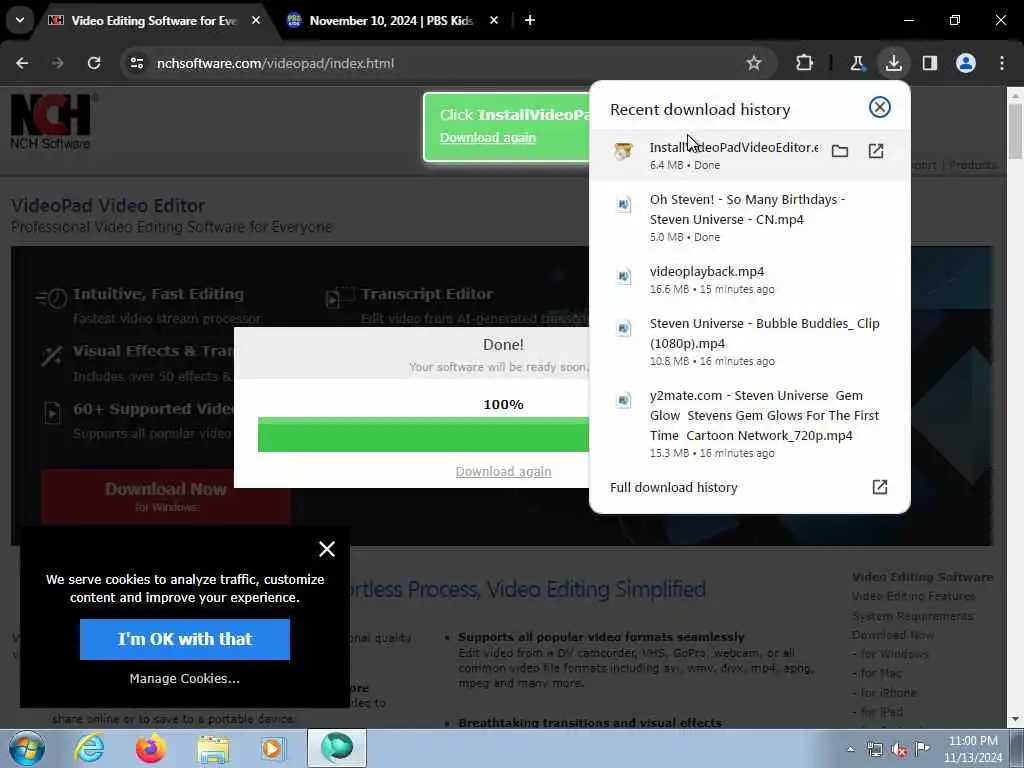Open the Chrome three-dot menu
The width and height of the screenshot is (1024, 768).
coord(1002,63)
